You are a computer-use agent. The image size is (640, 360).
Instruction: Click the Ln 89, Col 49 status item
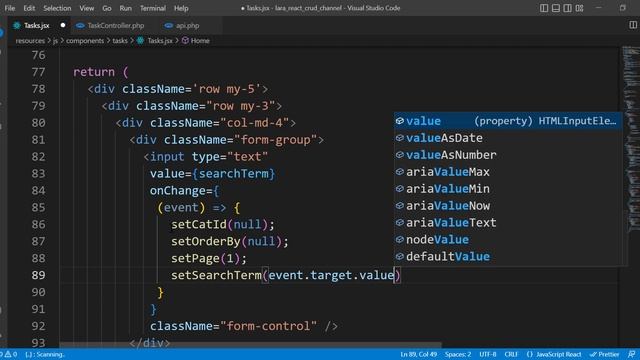coord(418,354)
